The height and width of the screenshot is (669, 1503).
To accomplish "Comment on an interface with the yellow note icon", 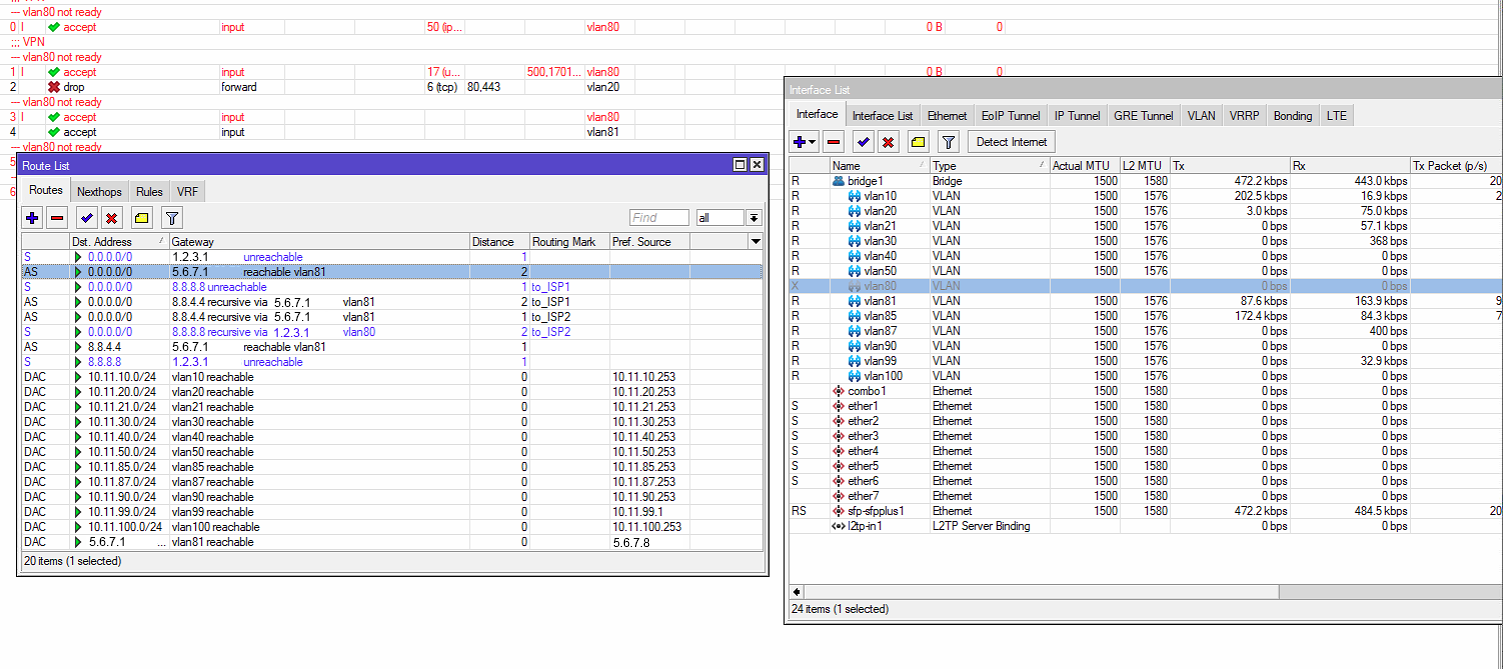I will (x=917, y=141).
